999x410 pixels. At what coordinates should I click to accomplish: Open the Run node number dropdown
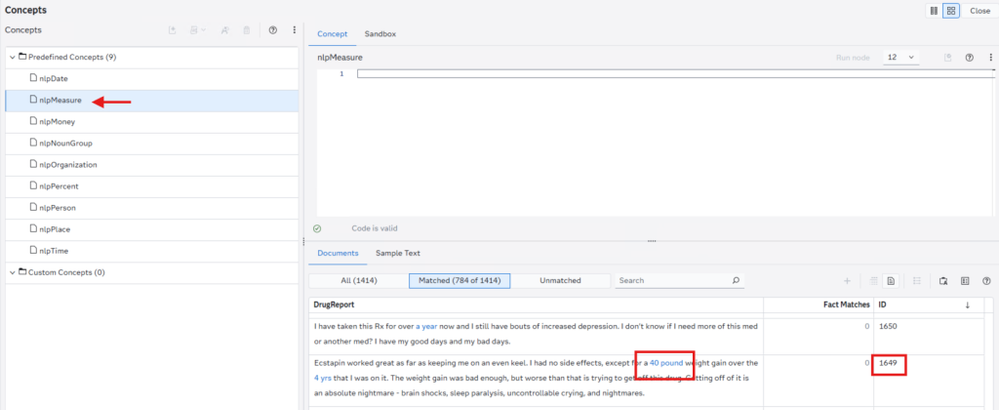[900, 57]
